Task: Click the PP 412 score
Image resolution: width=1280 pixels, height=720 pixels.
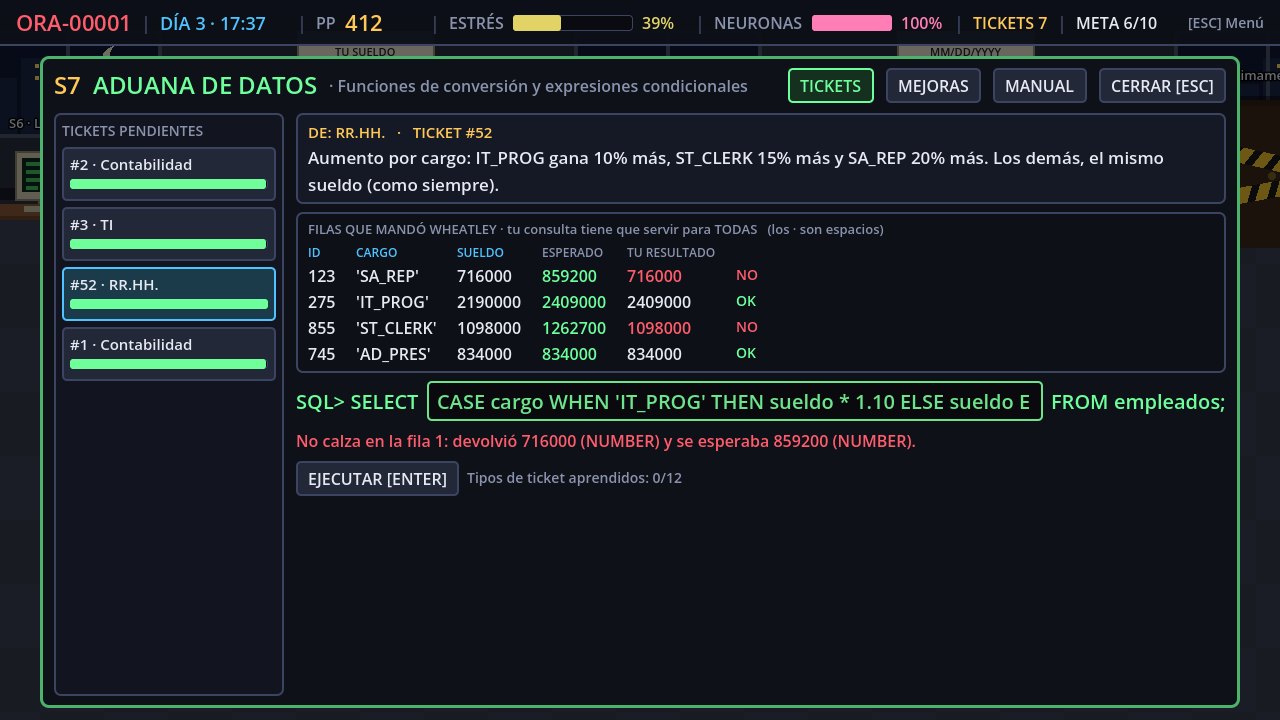Action: [x=349, y=23]
